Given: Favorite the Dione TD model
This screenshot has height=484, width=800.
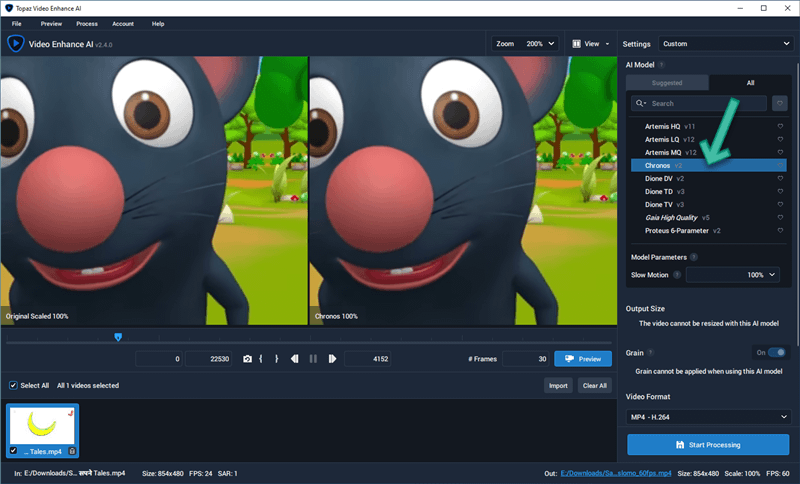Looking at the screenshot, I should pos(780,191).
